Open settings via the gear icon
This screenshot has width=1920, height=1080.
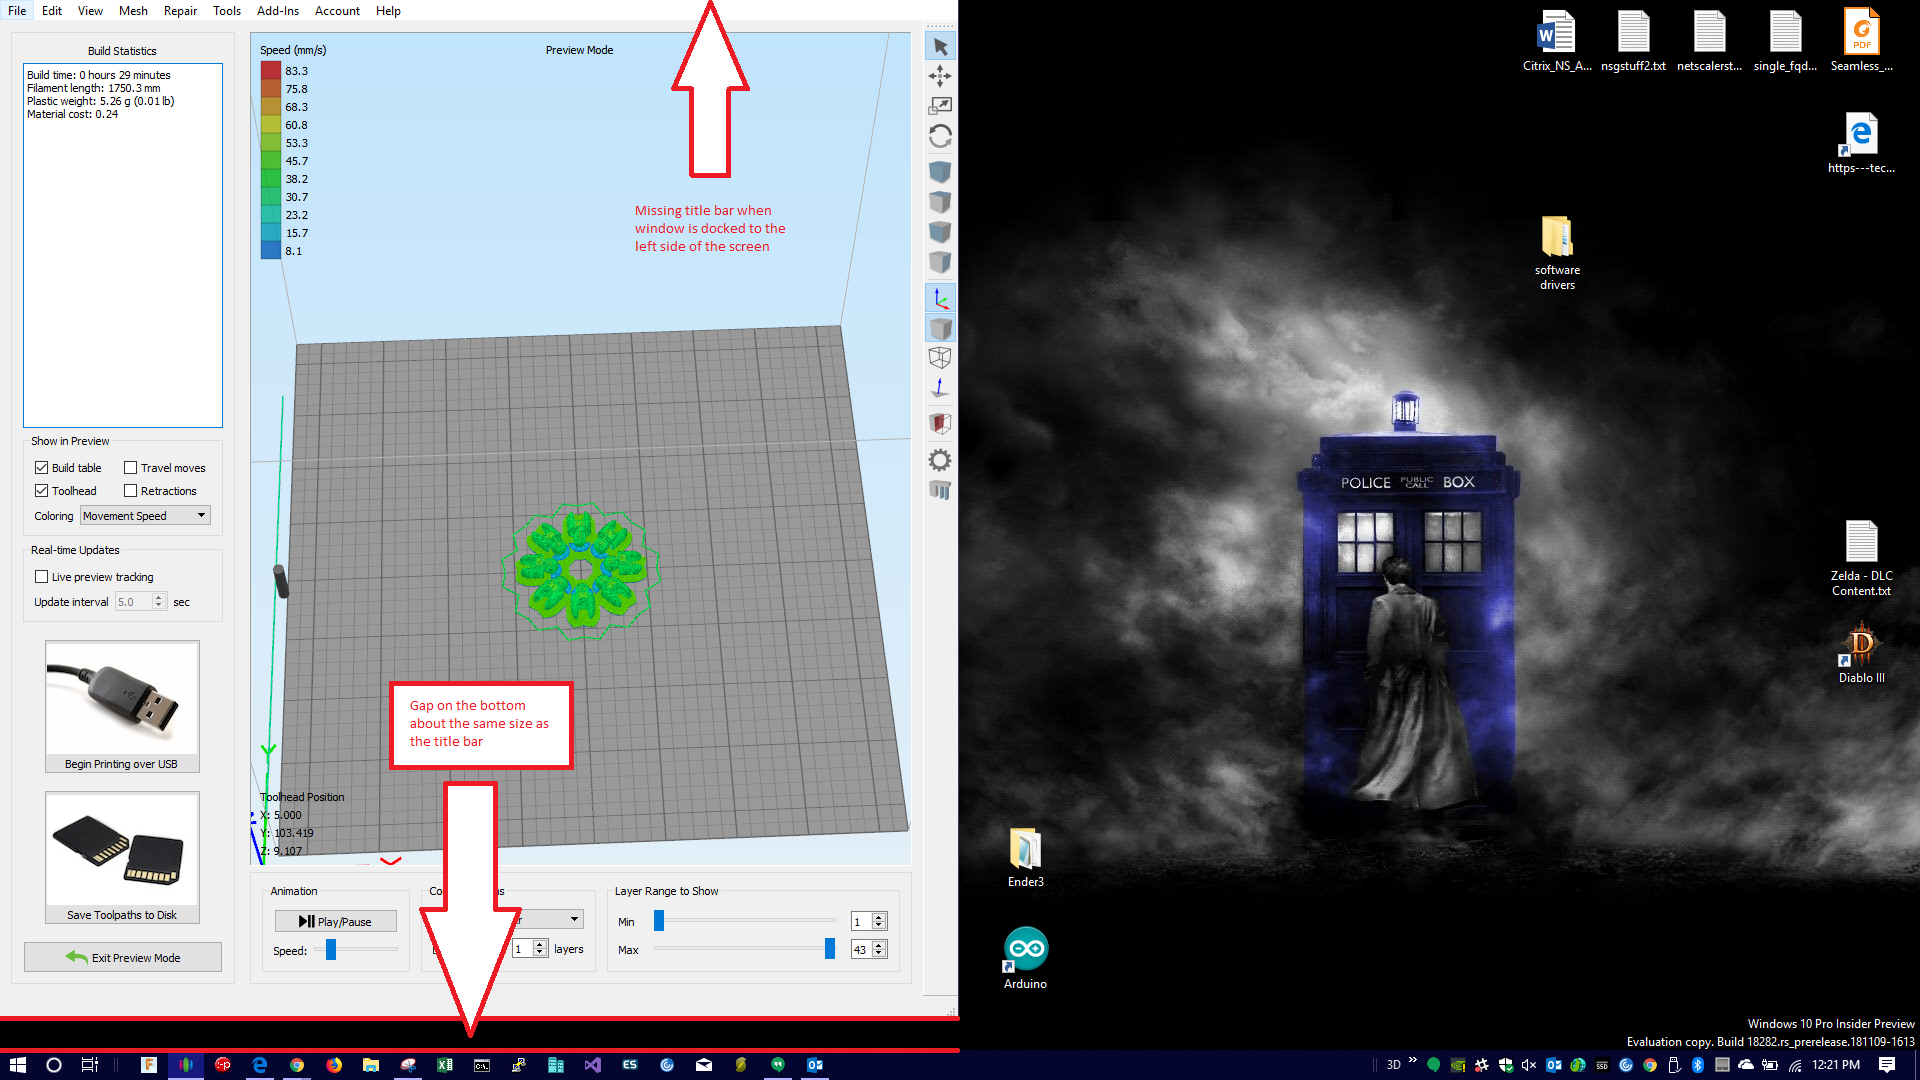pos(940,460)
